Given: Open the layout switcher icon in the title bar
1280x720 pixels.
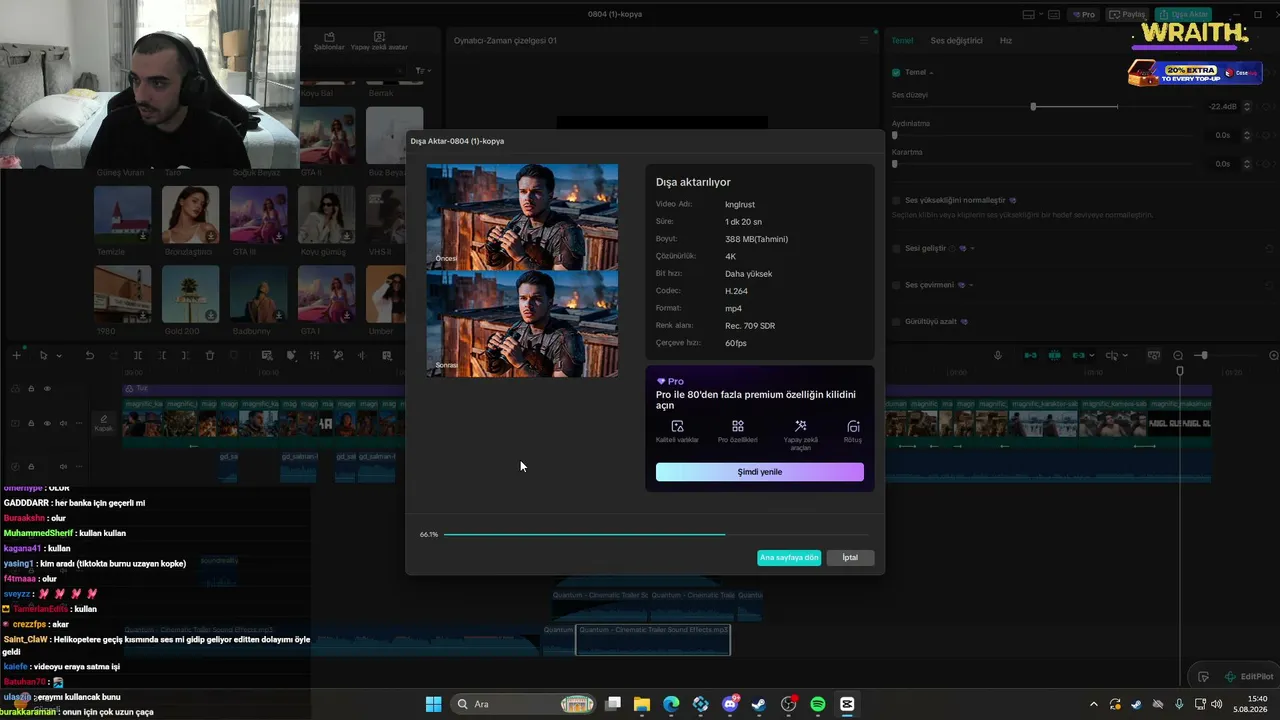Looking at the screenshot, I should pos(1029,15).
